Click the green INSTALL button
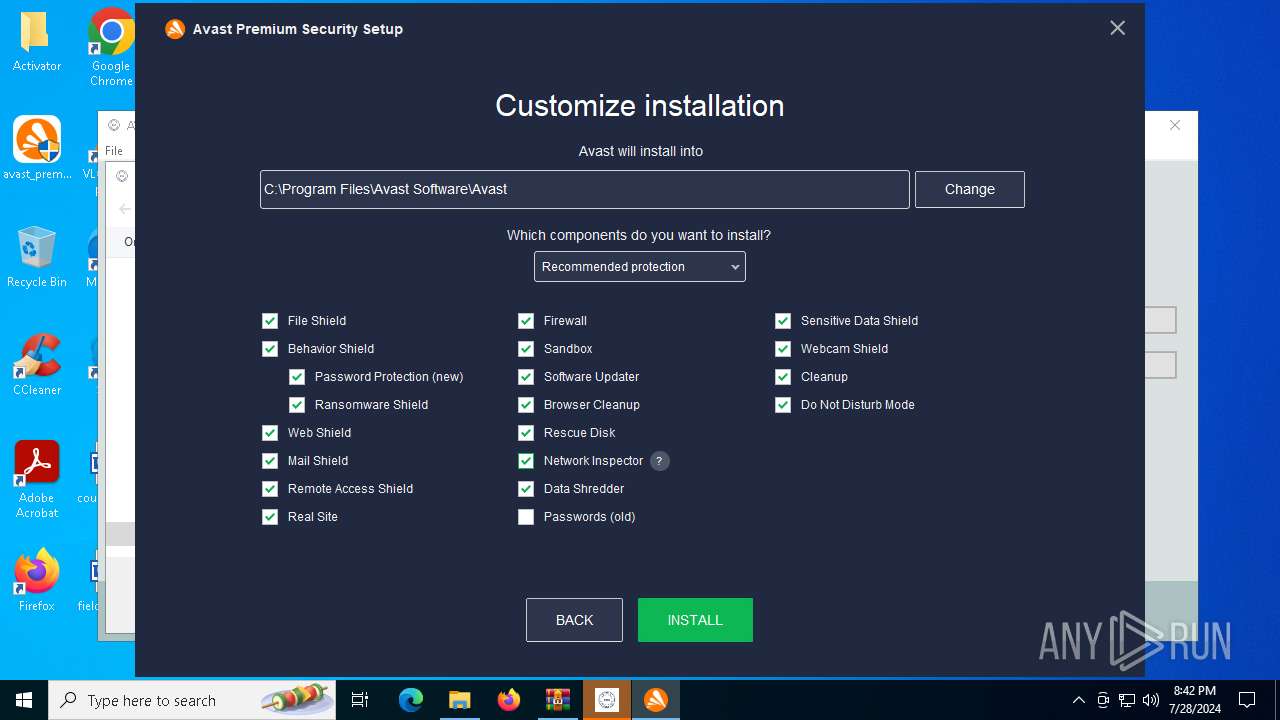This screenshot has height=720, width=1280. tap(695, 620)
